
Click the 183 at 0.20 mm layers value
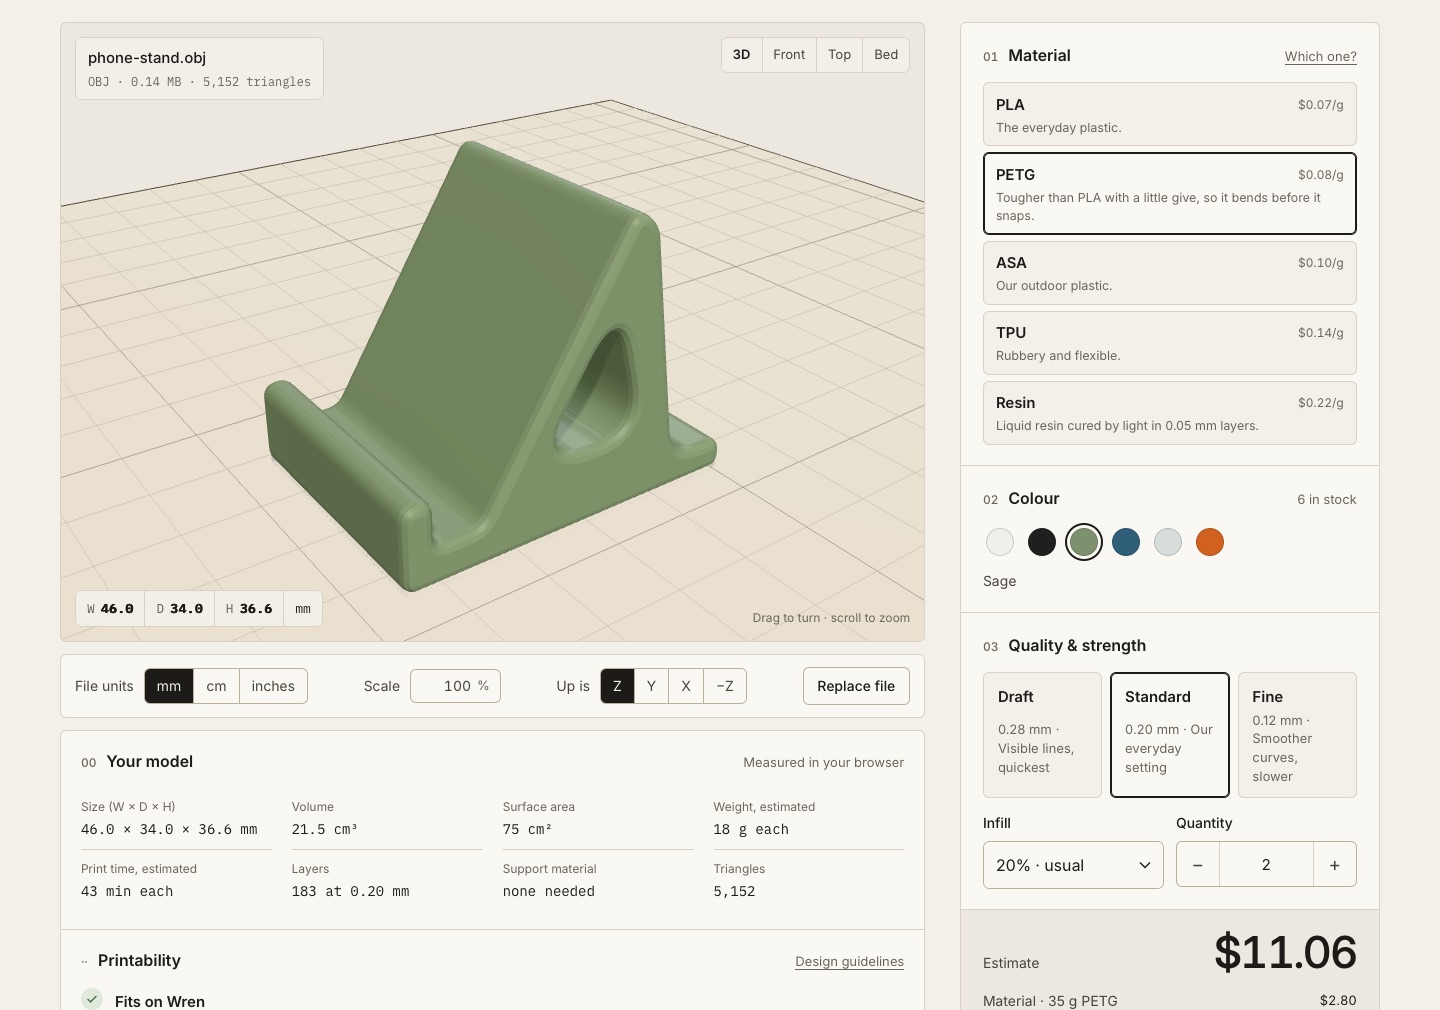pos(350,891)
